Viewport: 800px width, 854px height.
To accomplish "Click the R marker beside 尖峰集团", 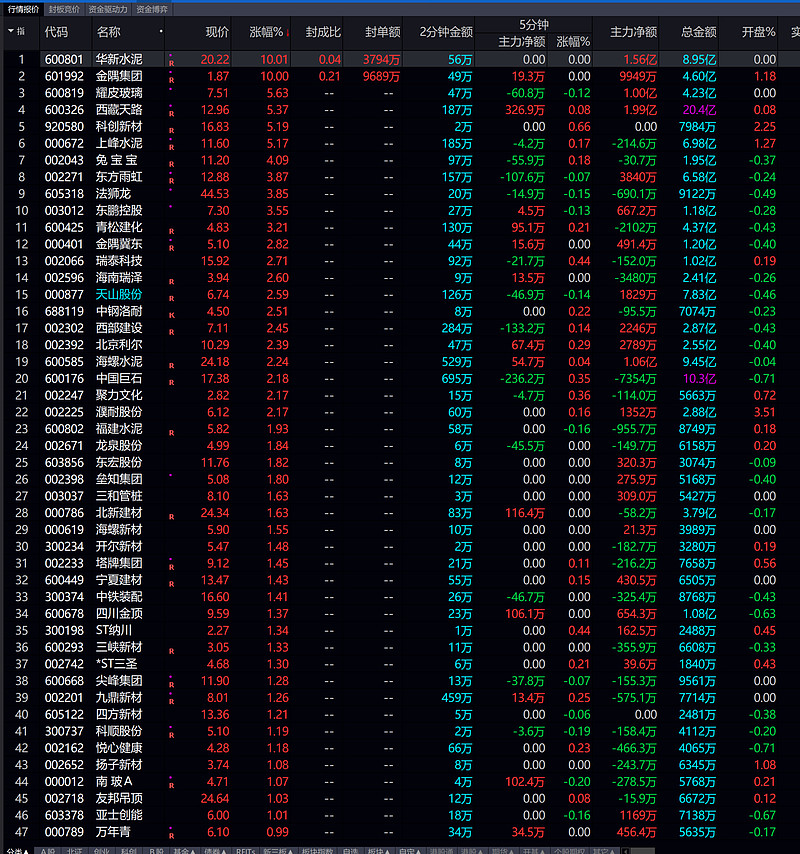I will point(172,685).
